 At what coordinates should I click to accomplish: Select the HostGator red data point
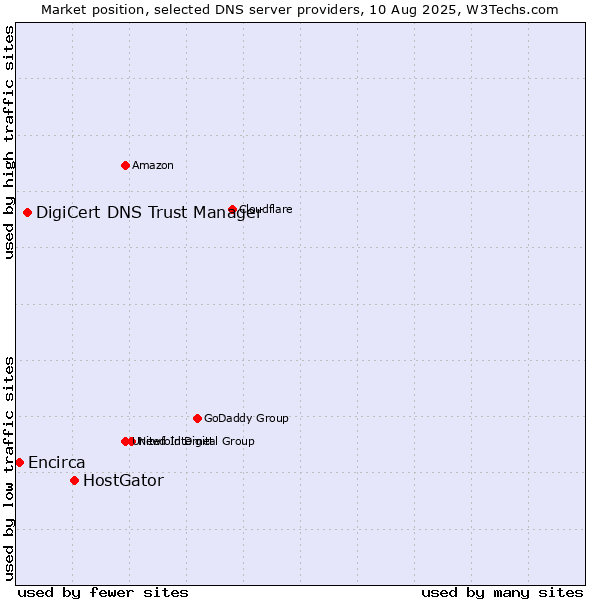pos(75,481)
